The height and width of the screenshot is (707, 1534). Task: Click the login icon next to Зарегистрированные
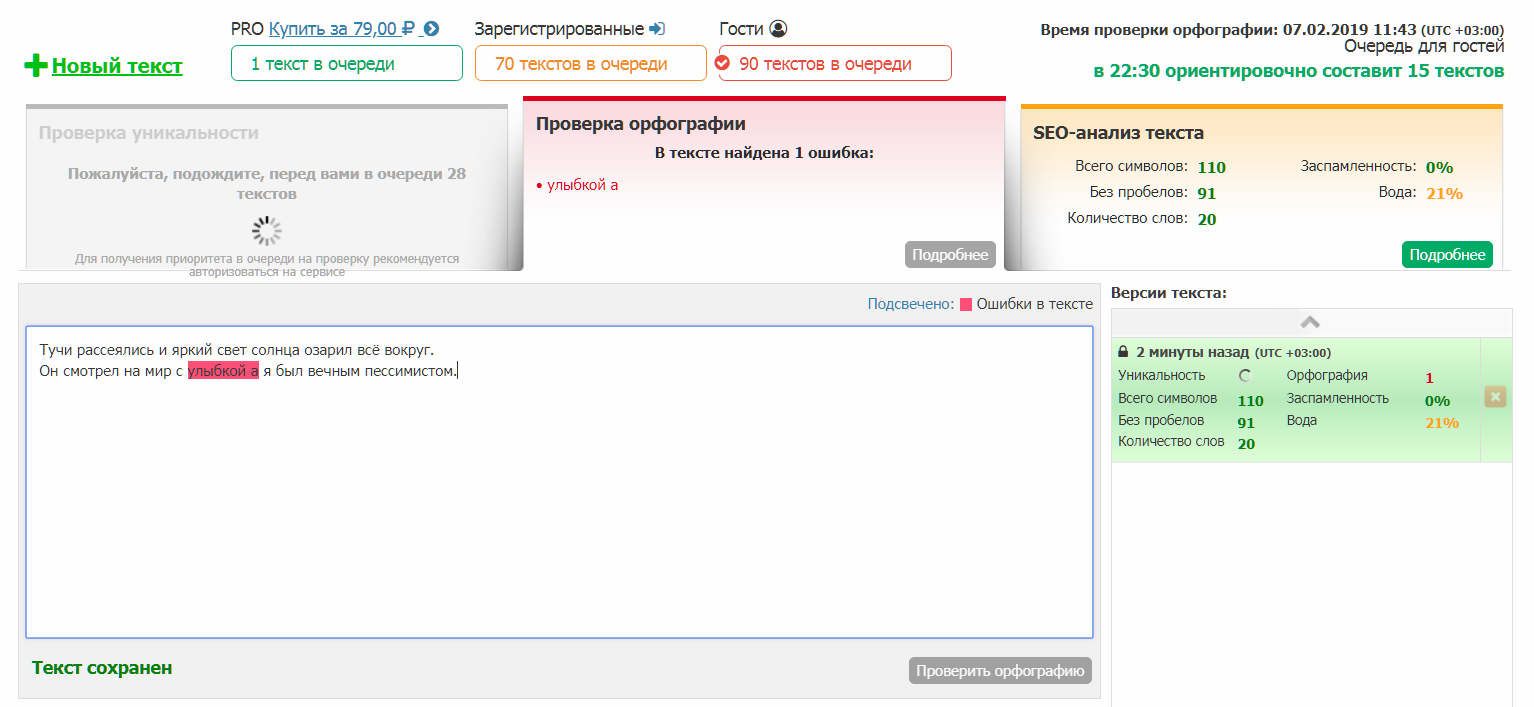point(657,29)
